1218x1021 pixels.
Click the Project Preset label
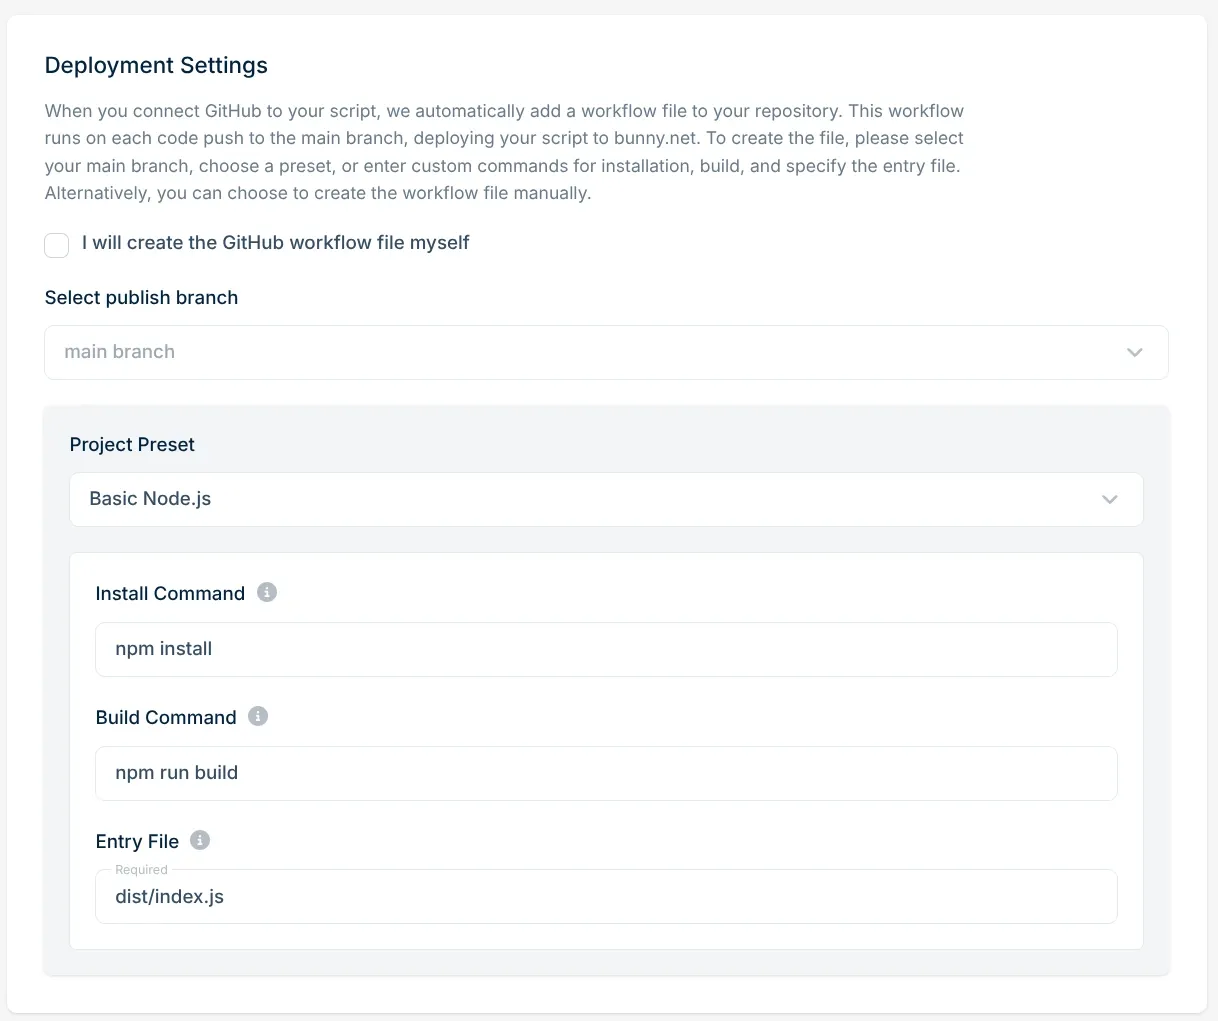coord(132,444)
